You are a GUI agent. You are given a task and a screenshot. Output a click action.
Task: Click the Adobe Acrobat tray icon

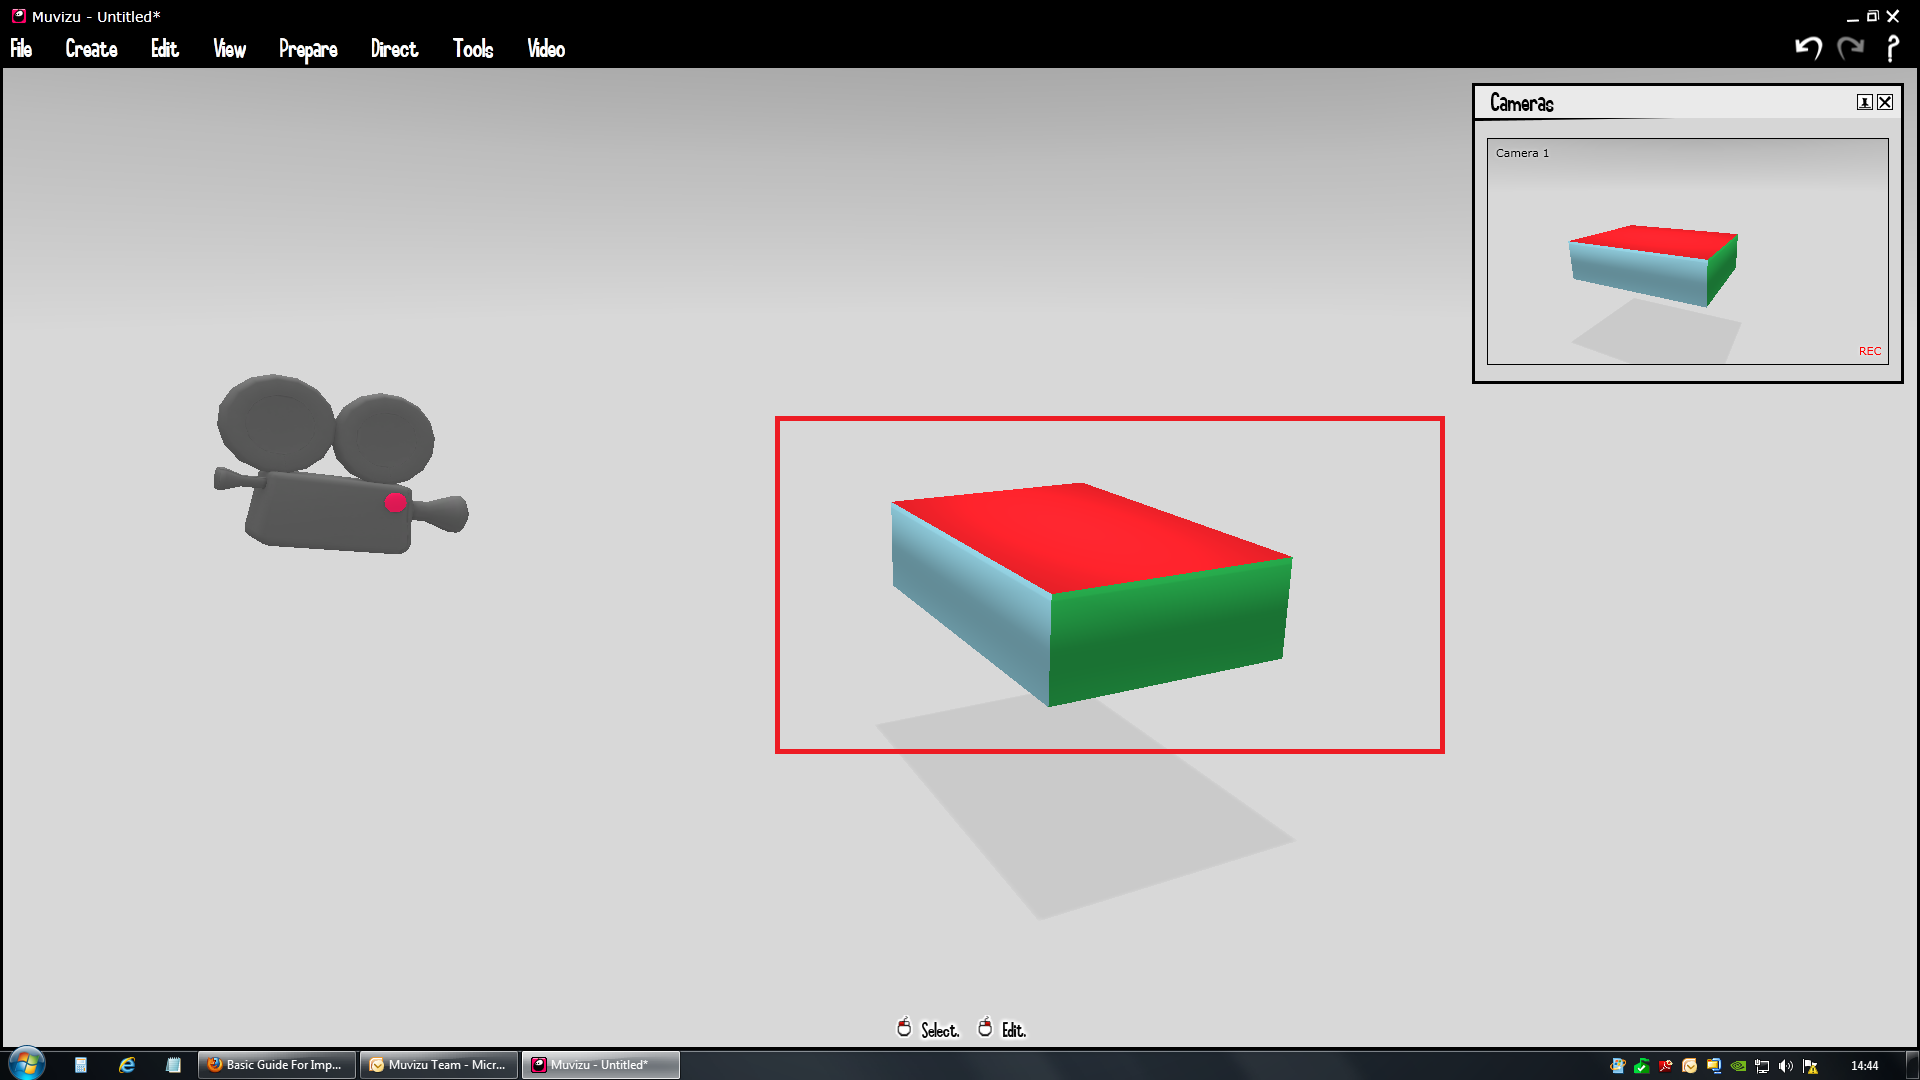tap(1665, 1066)
